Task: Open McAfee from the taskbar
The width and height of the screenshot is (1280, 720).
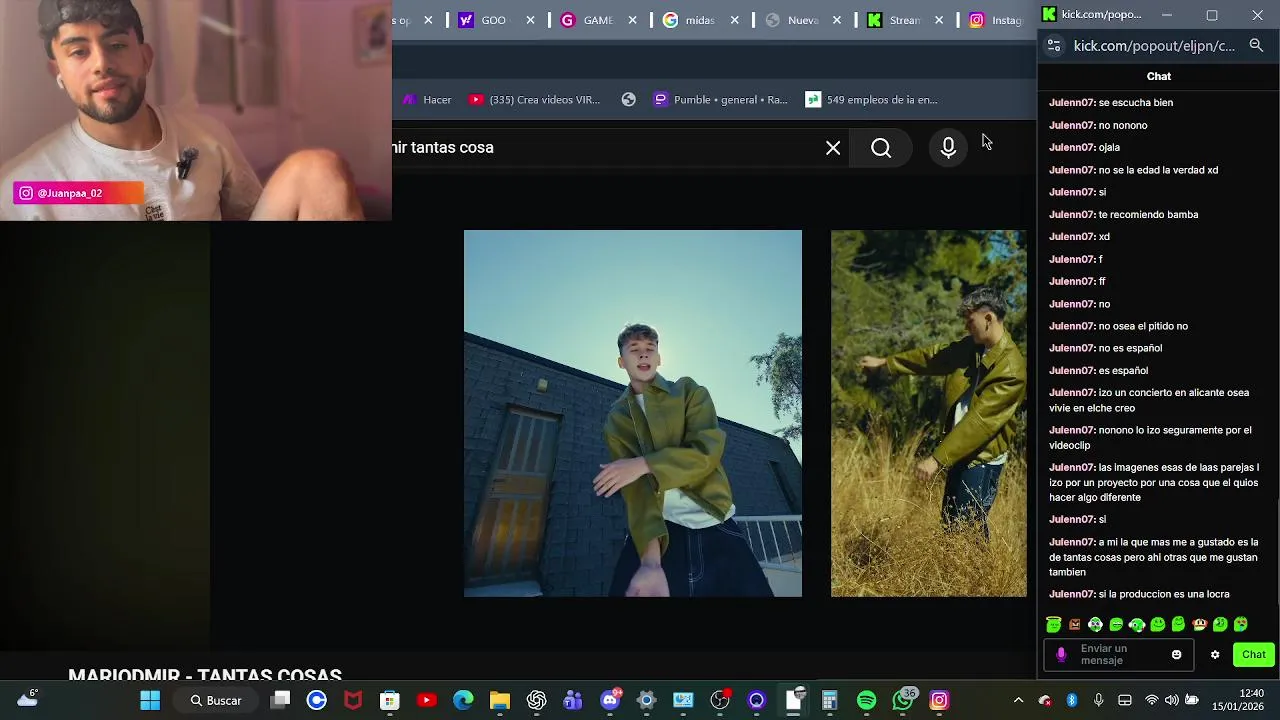Action: pos(353,700)
